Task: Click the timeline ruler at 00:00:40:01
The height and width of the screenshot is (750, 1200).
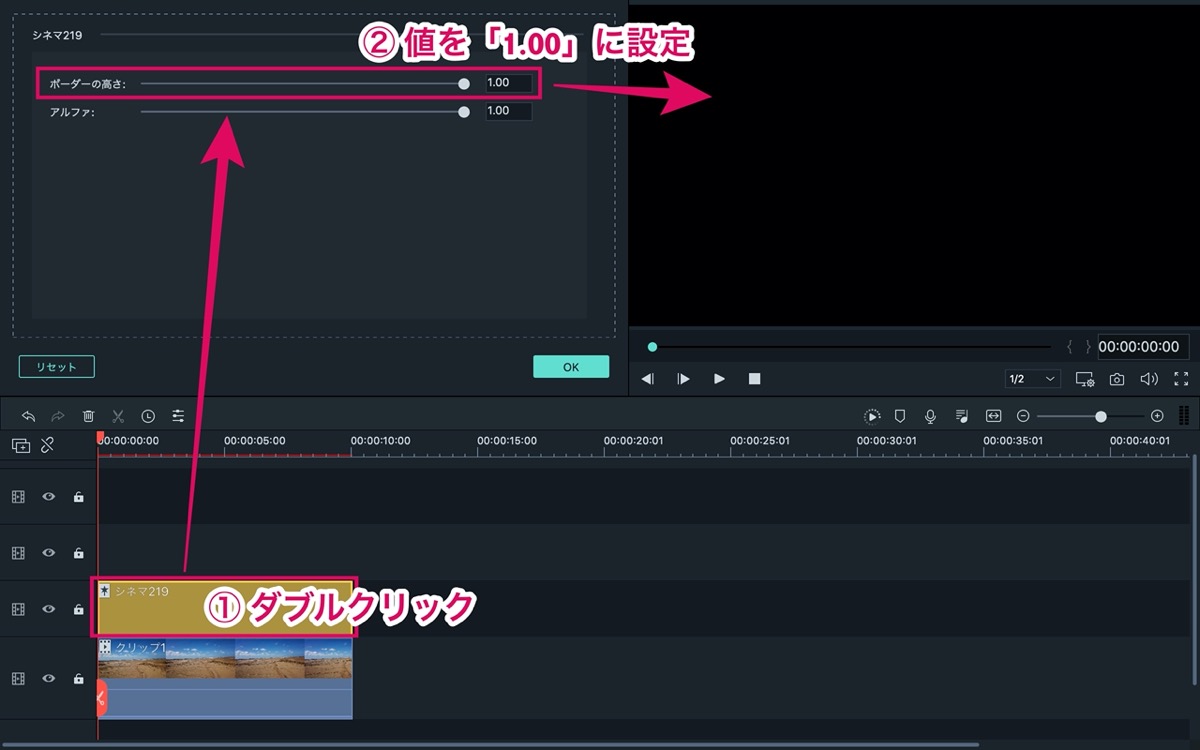Action: (1140, 440)
